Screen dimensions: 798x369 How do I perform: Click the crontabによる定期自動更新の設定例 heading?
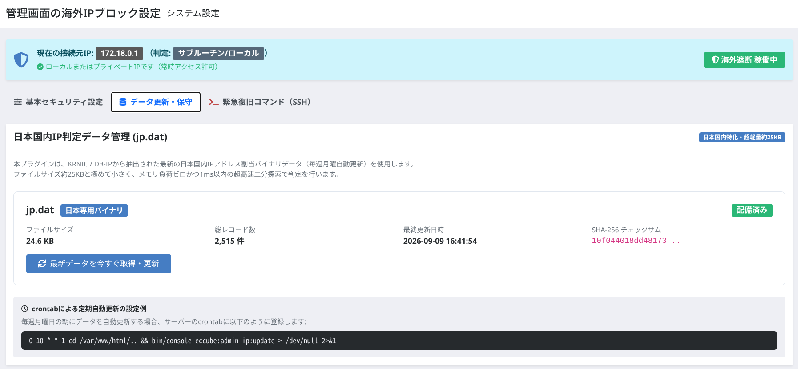coord(89,308)
